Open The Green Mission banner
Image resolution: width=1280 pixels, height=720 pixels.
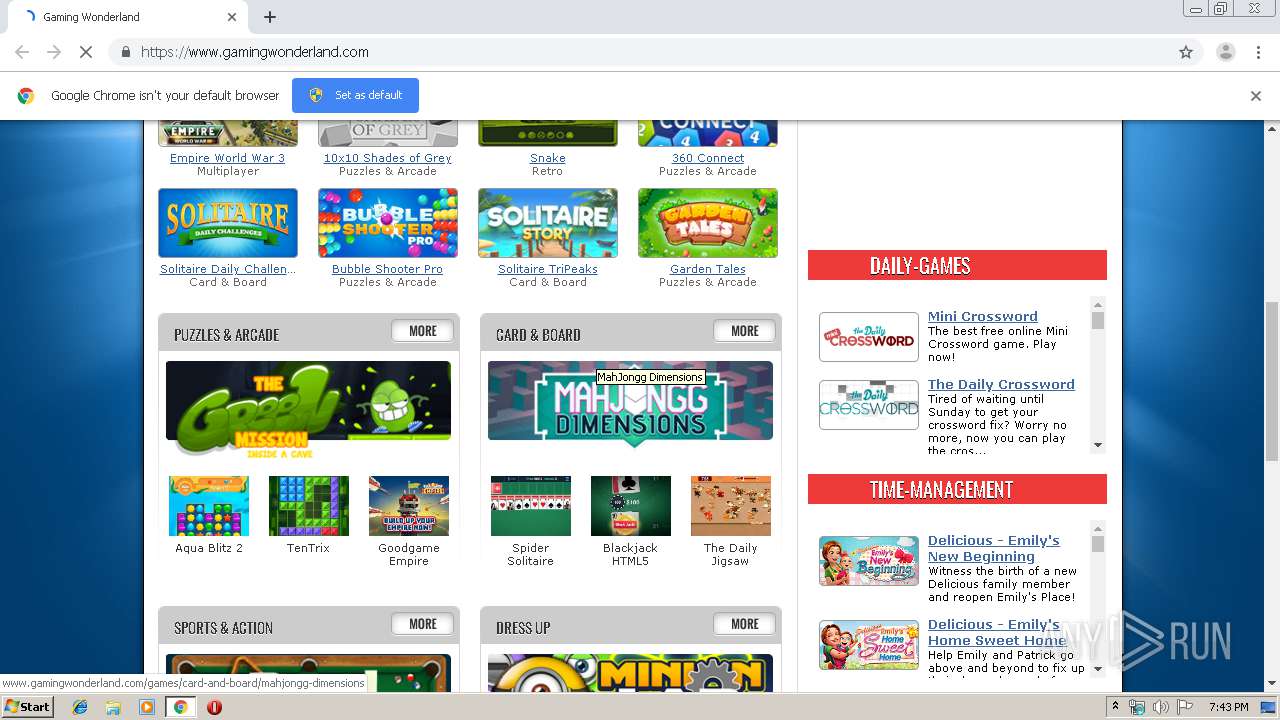308,409
